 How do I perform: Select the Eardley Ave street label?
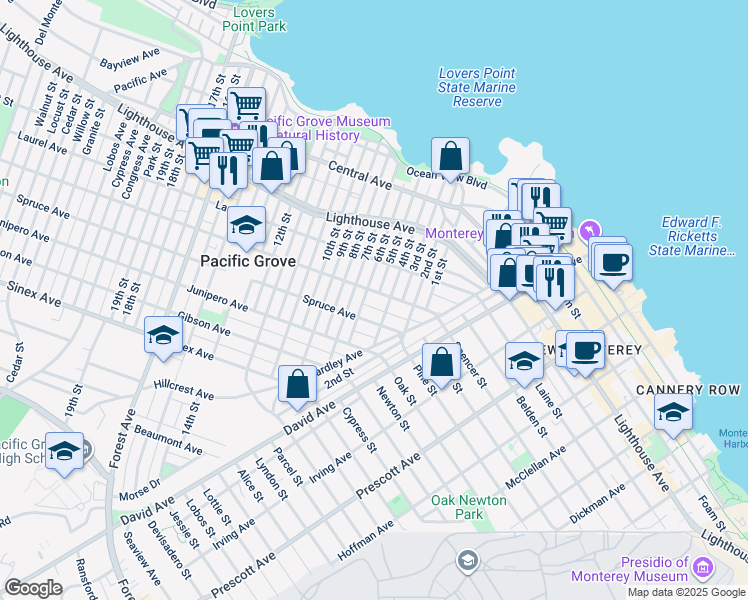340,364
